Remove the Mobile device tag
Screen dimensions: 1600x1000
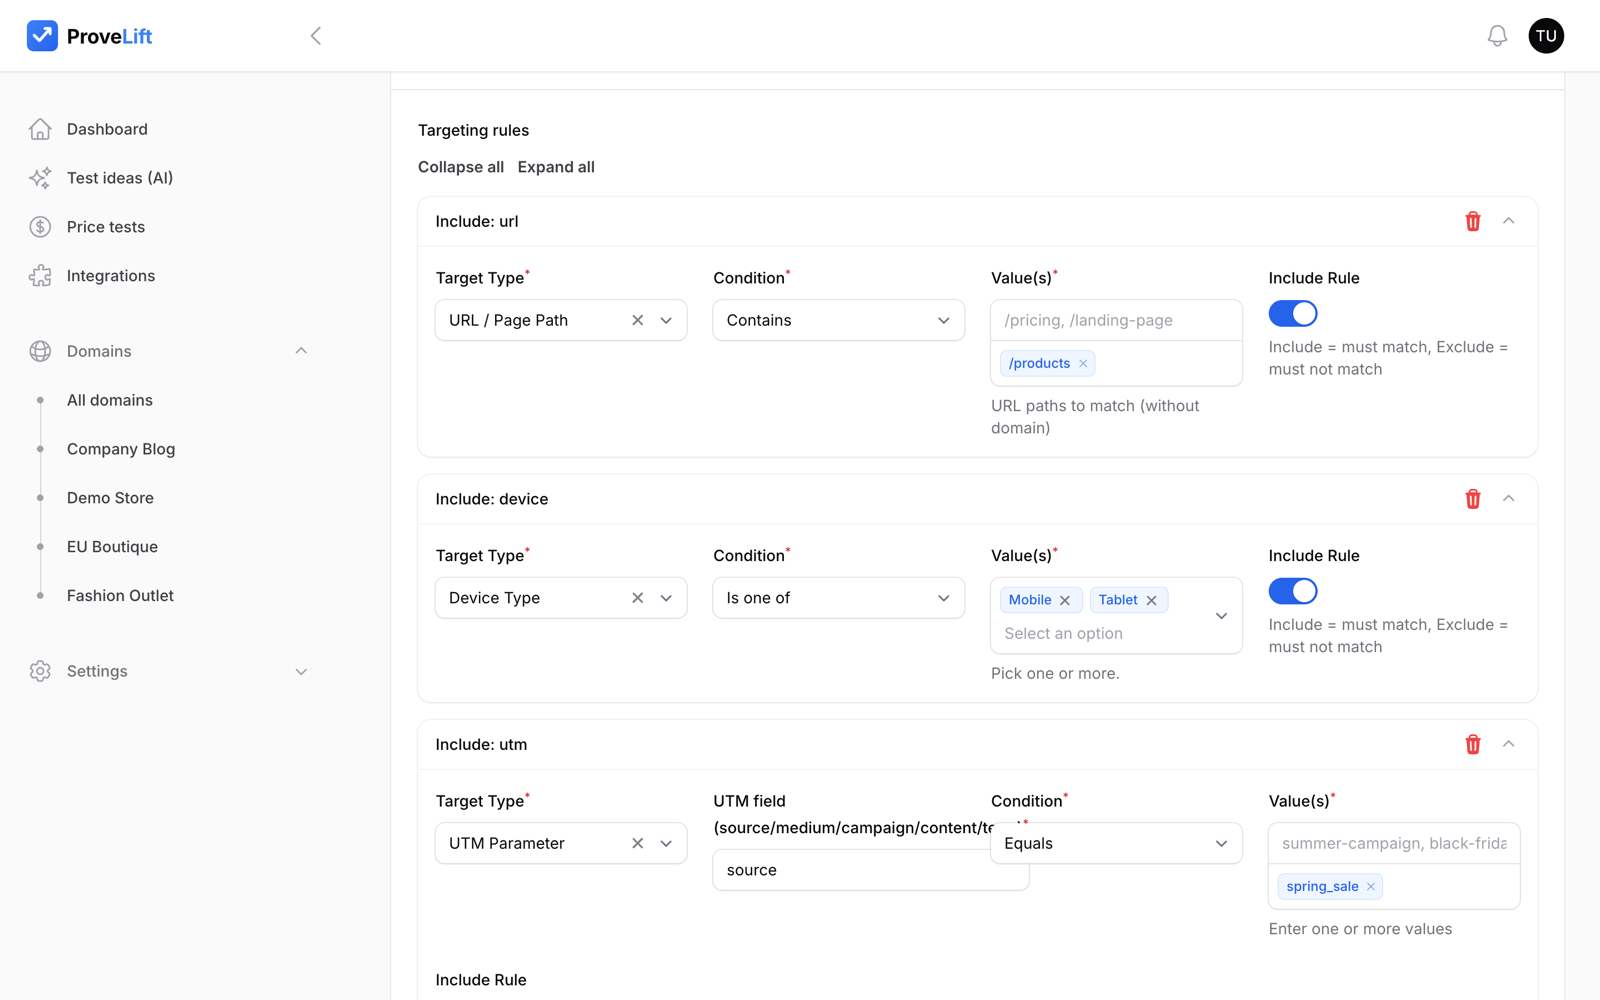tap(1065, 600)
